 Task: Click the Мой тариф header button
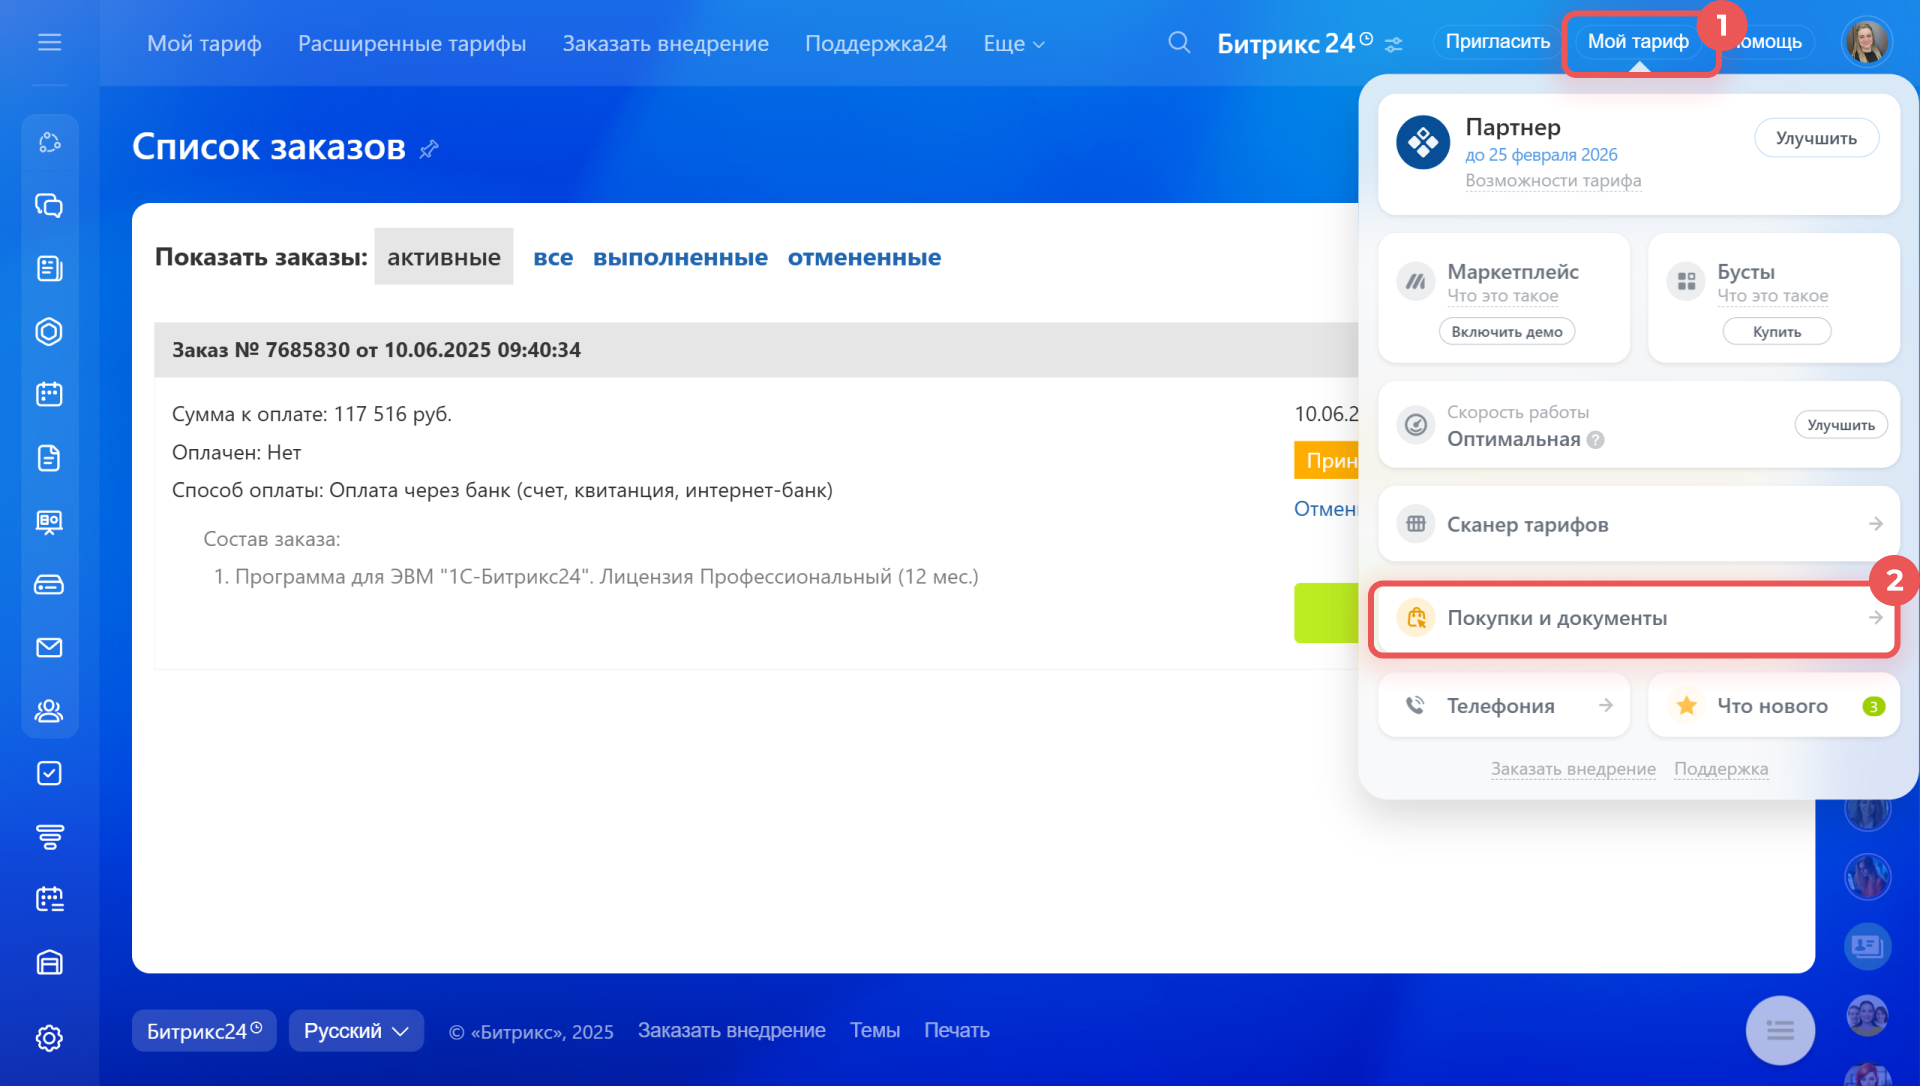(x=1638, y=42)
